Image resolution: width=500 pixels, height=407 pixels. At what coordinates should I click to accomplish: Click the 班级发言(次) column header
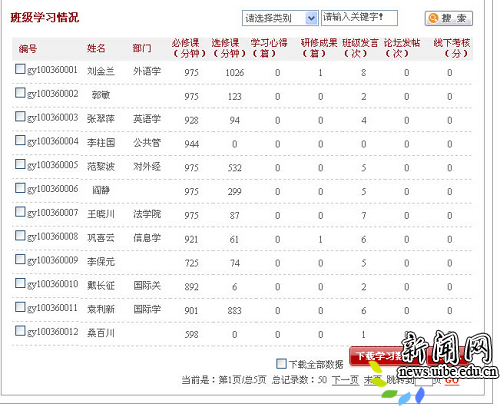pyautogui.click(x=360, y=48)
